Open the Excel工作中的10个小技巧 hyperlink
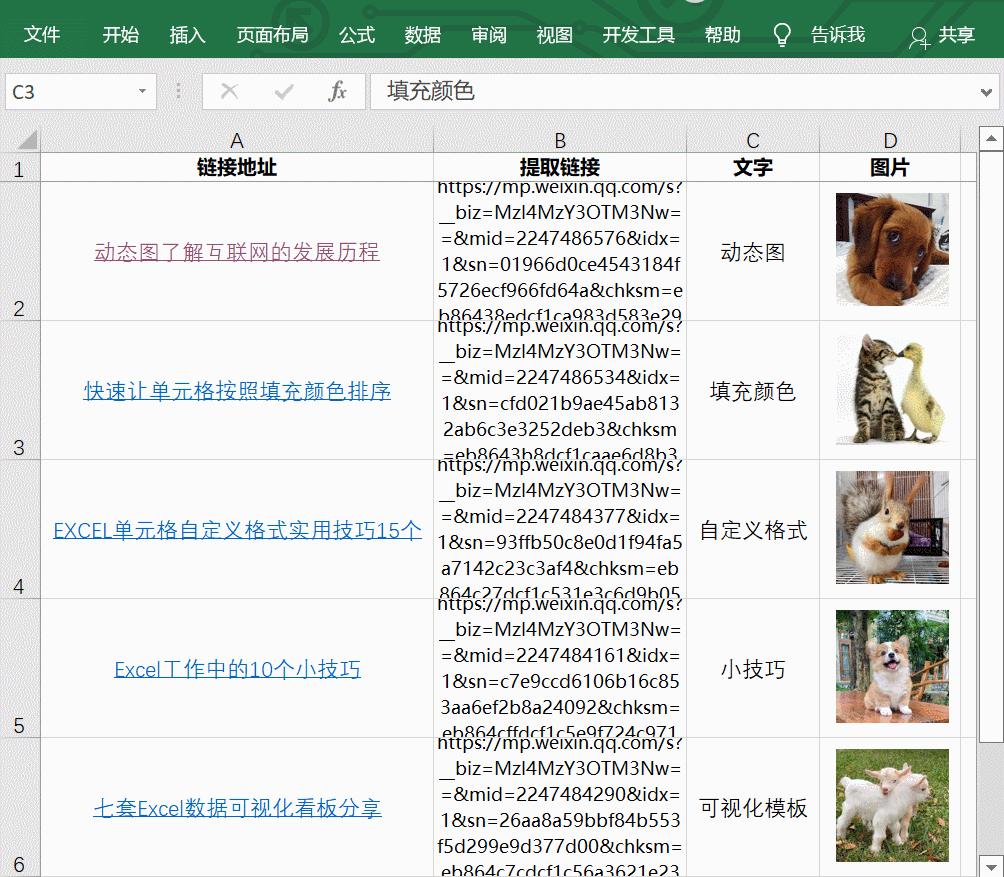Screen dimensions: 1004x877 click(236, 668)
